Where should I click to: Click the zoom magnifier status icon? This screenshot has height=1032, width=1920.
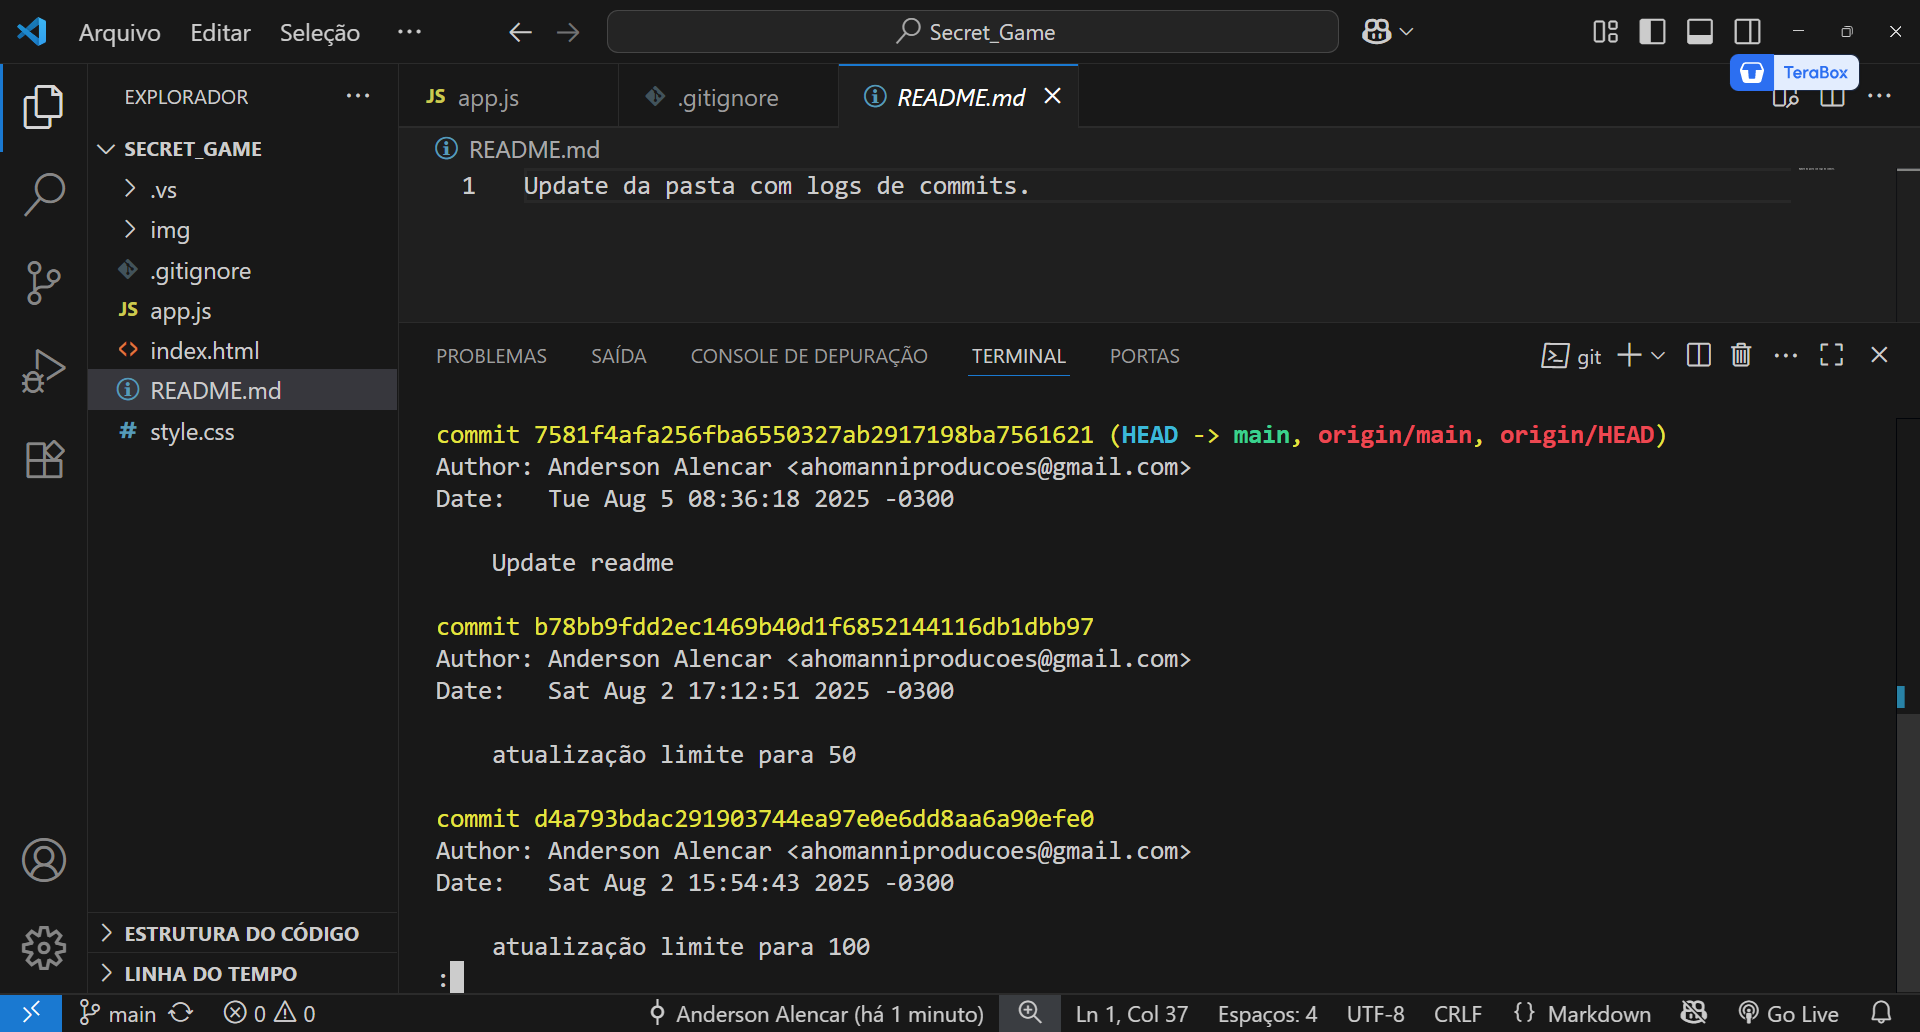(x=1030, y=1013)
